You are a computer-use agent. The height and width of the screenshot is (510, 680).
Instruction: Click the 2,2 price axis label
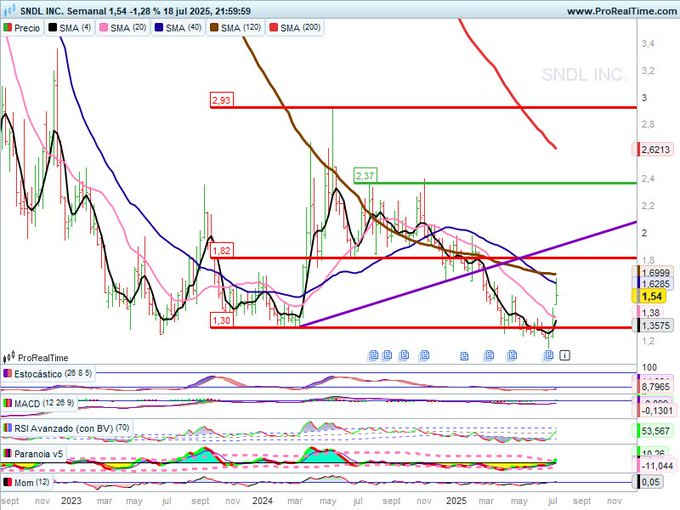coord(648,206)
